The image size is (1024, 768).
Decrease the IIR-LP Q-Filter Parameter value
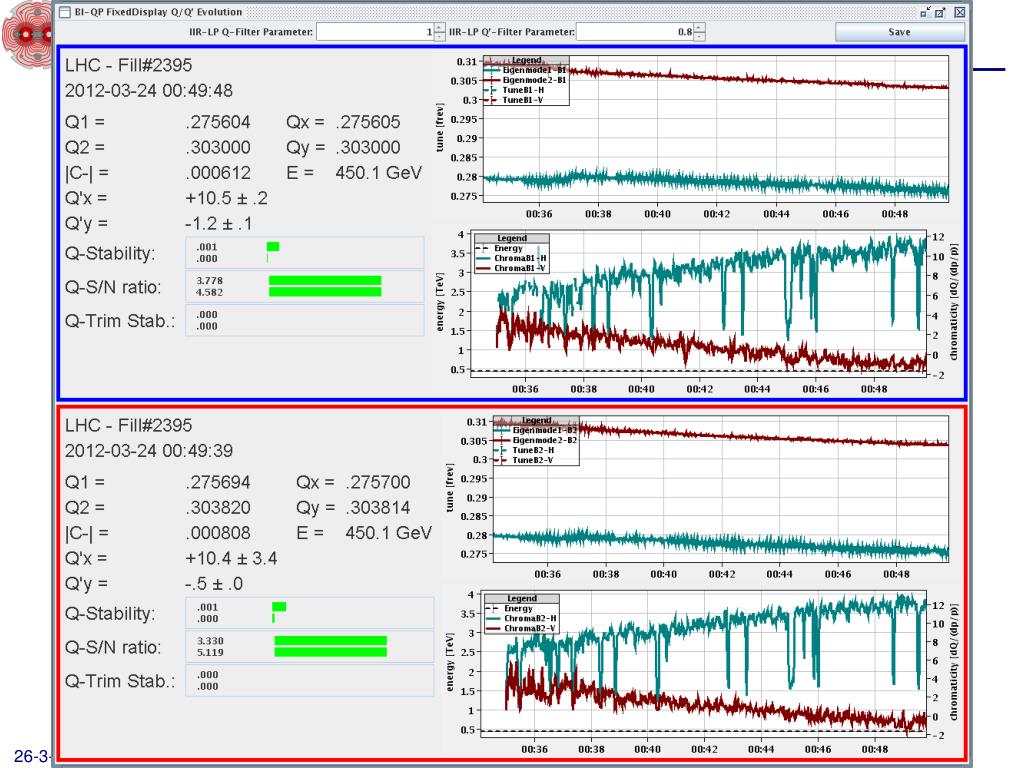click(x=441, y=37)
